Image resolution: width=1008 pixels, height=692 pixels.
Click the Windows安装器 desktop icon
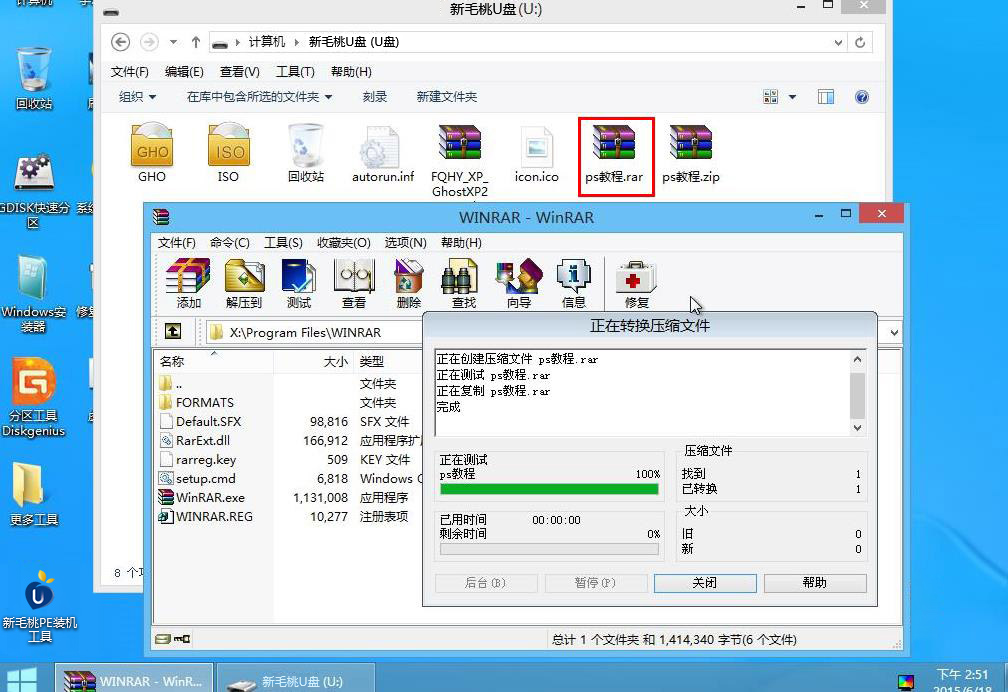coord(33,294)
